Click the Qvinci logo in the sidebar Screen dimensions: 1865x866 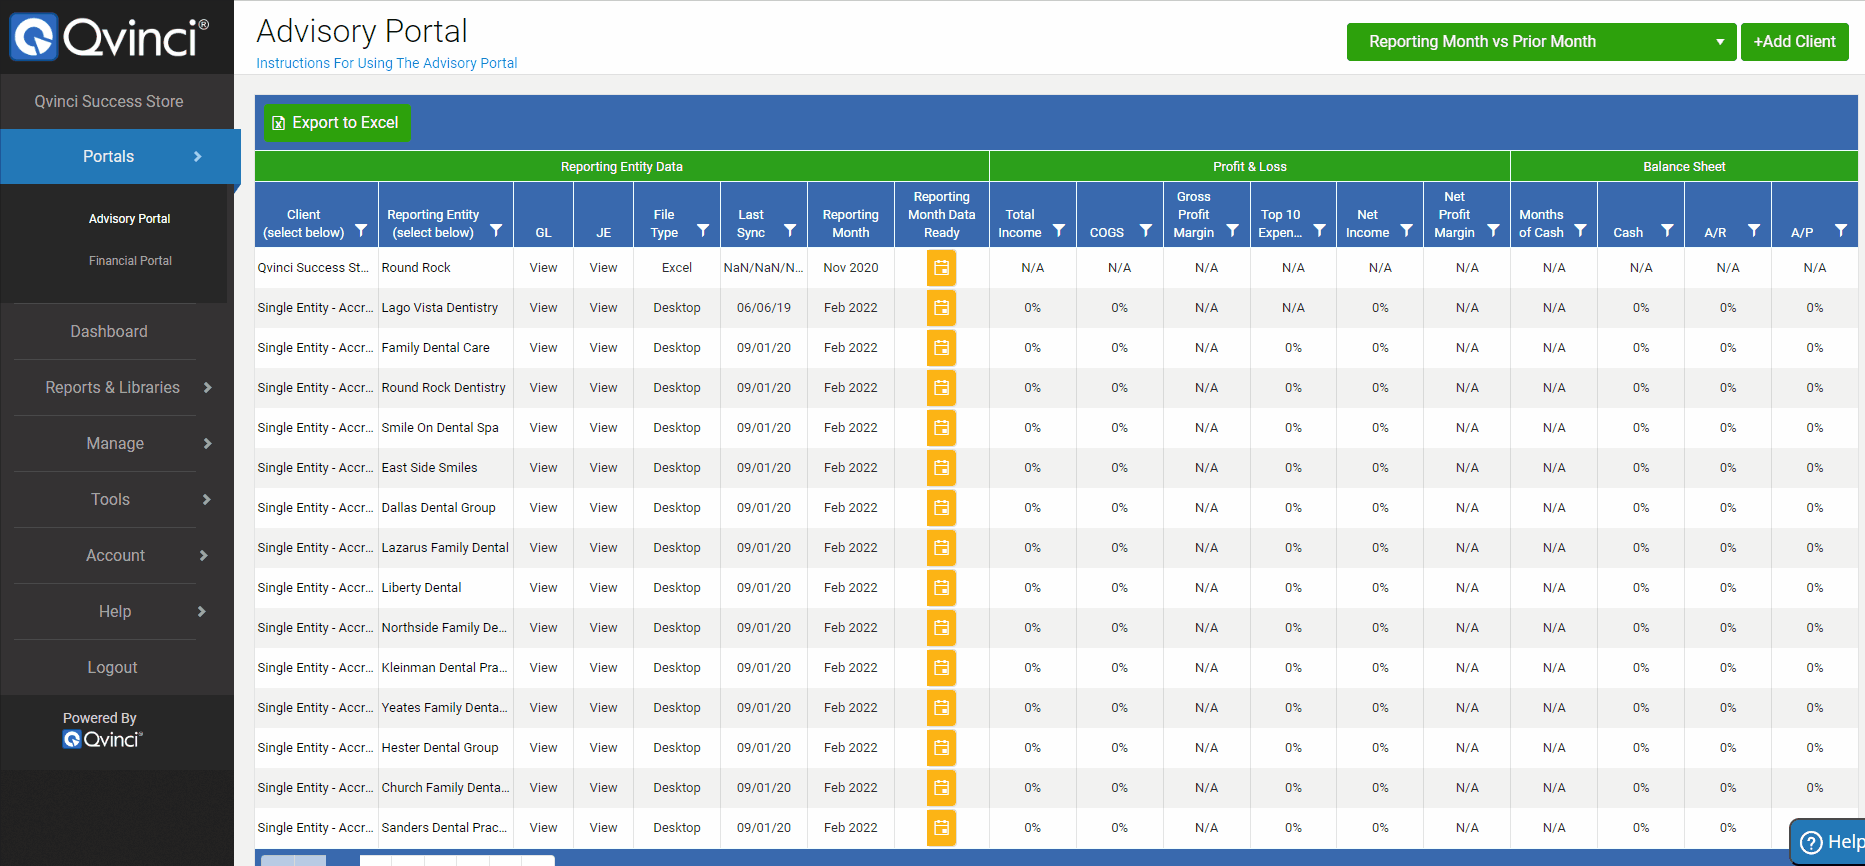pyautogui.click(x=109, y=37)
